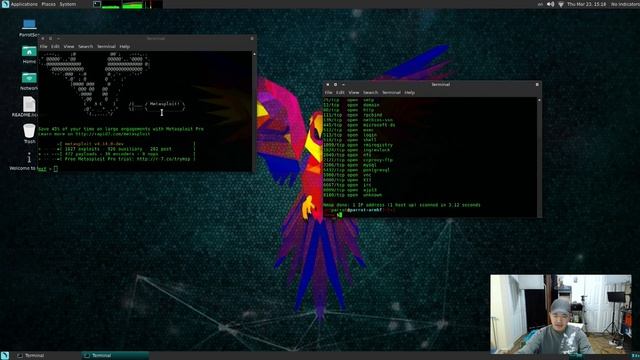Click the right-edge button on Metasploit terminal titlebar
Screen dimensions: 640x360
252,38
